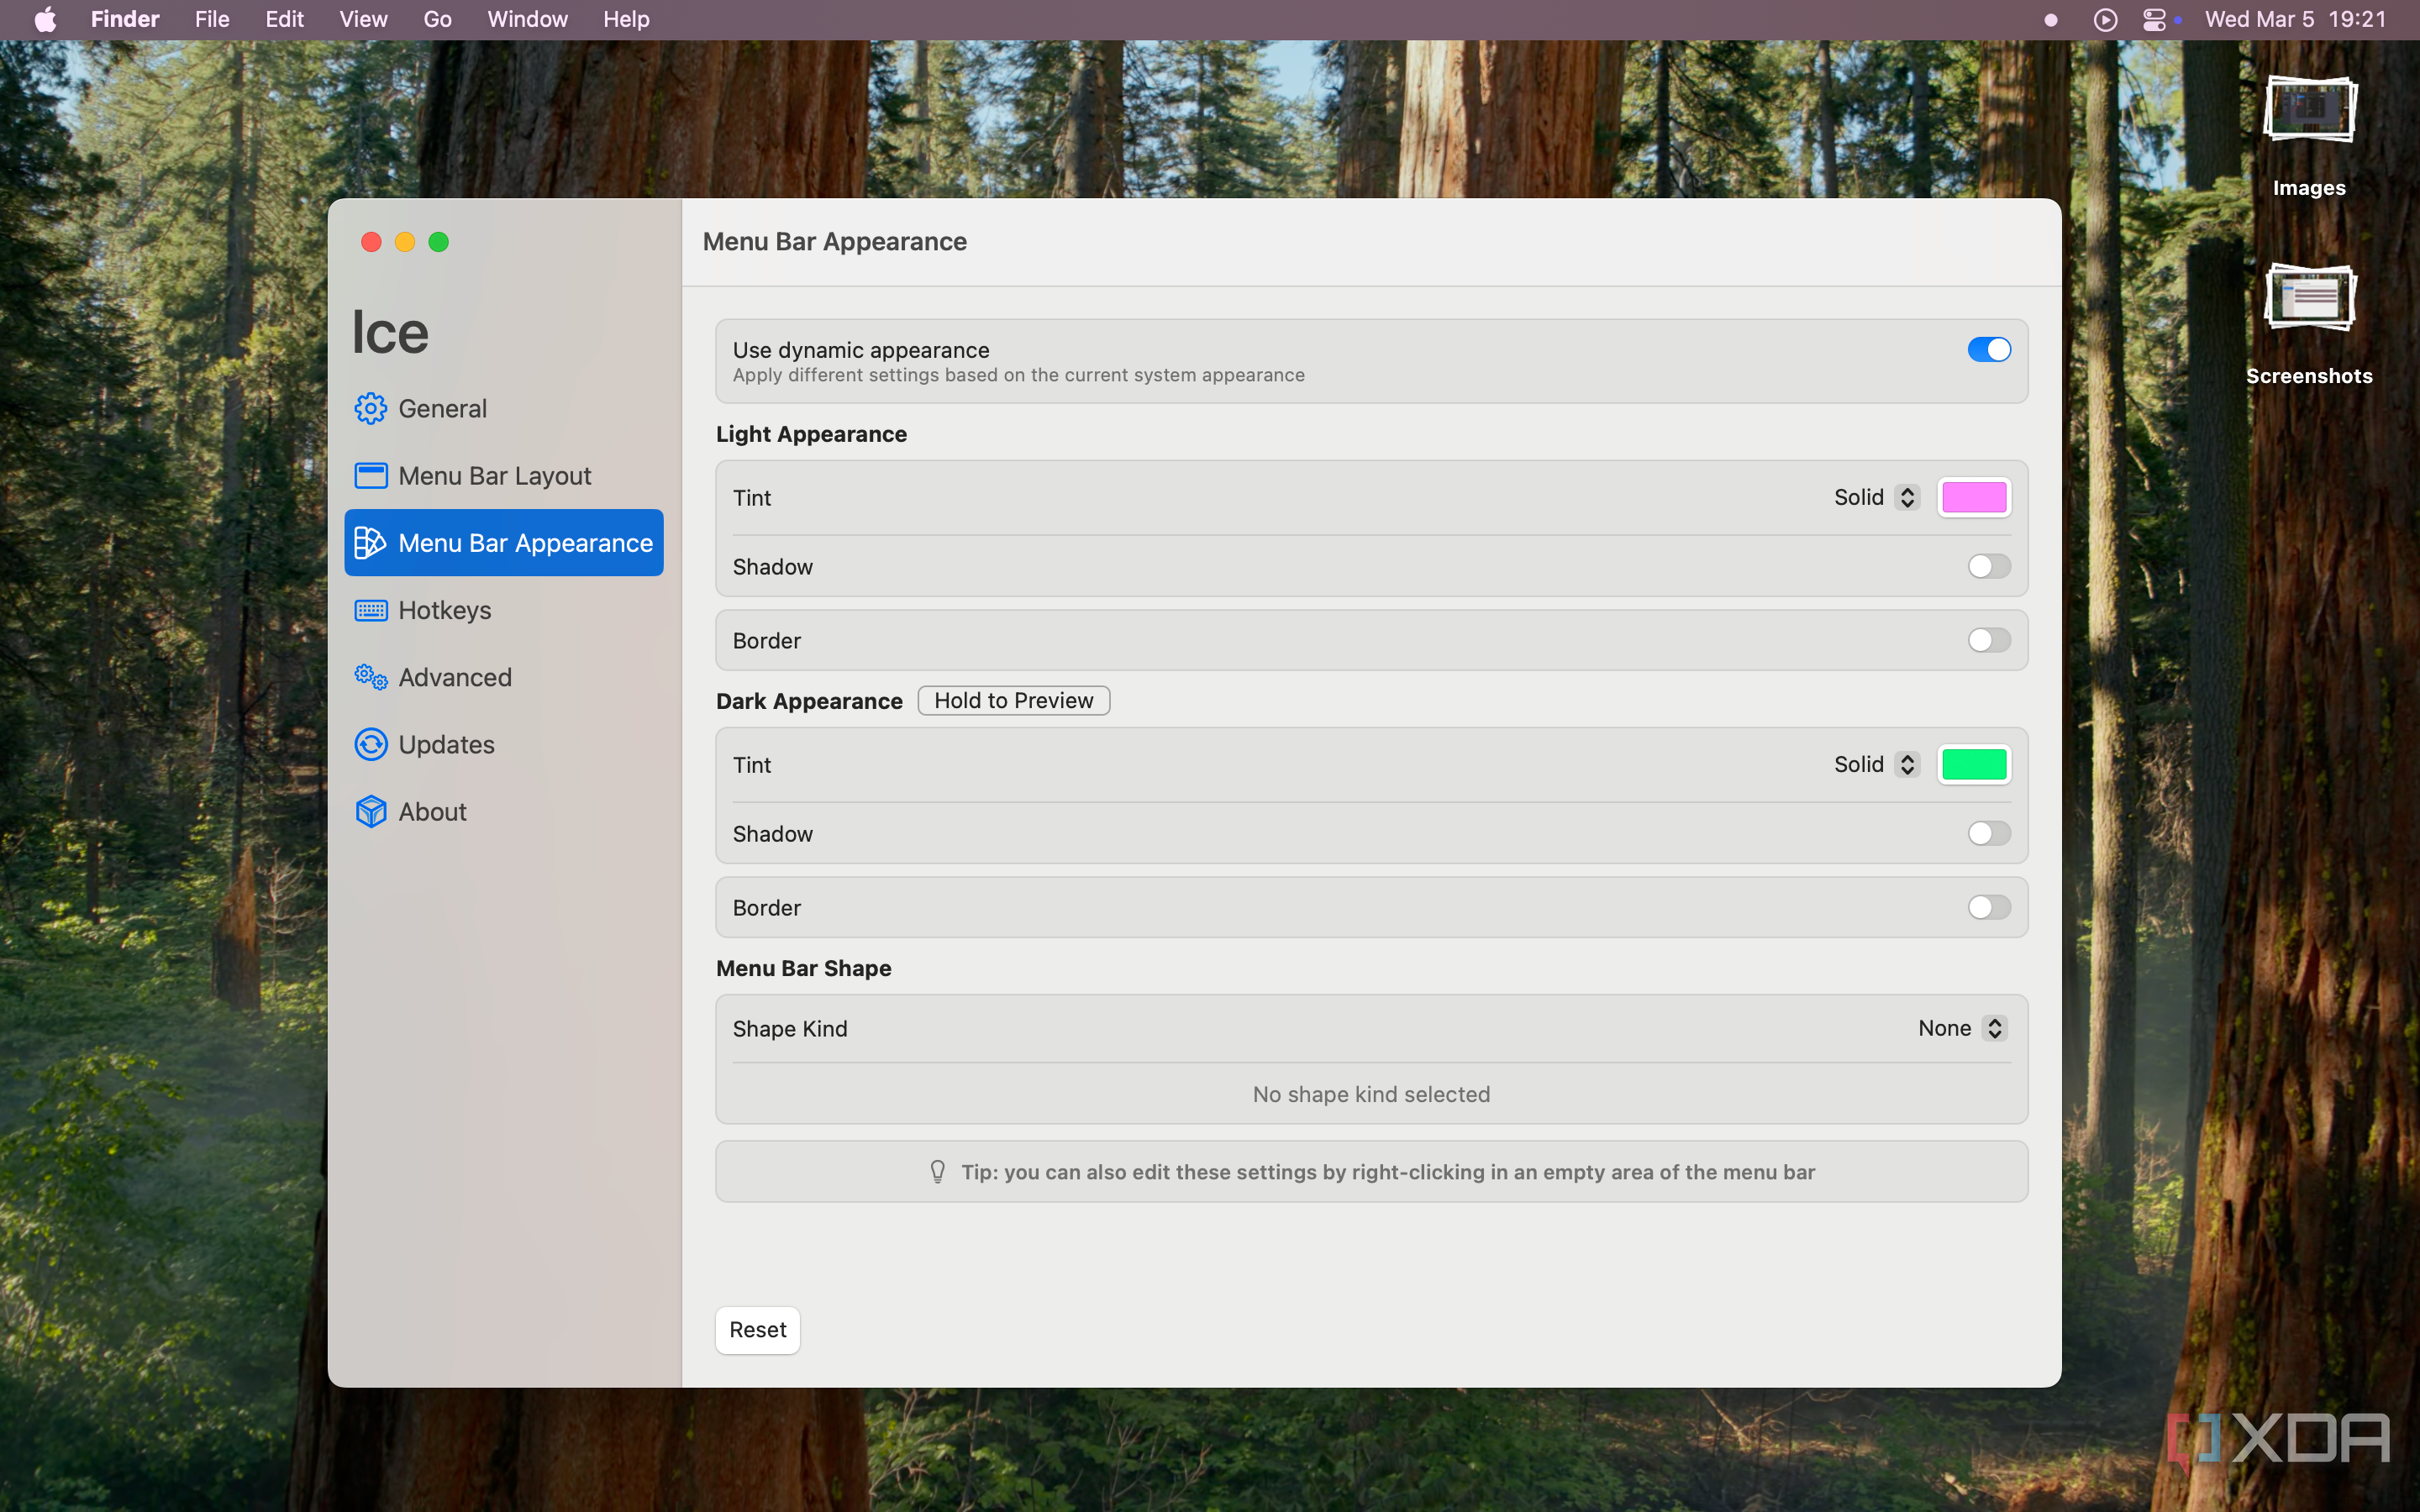Enable Shadow under Light Appearance
The width and height of the screenshot is (2420, 1512).
pyautogui.click(x=1988, y=567)
